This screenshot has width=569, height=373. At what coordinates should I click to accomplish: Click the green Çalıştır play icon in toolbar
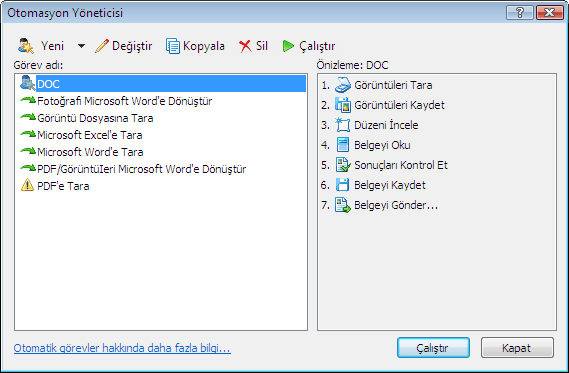(x=288, y=46)
